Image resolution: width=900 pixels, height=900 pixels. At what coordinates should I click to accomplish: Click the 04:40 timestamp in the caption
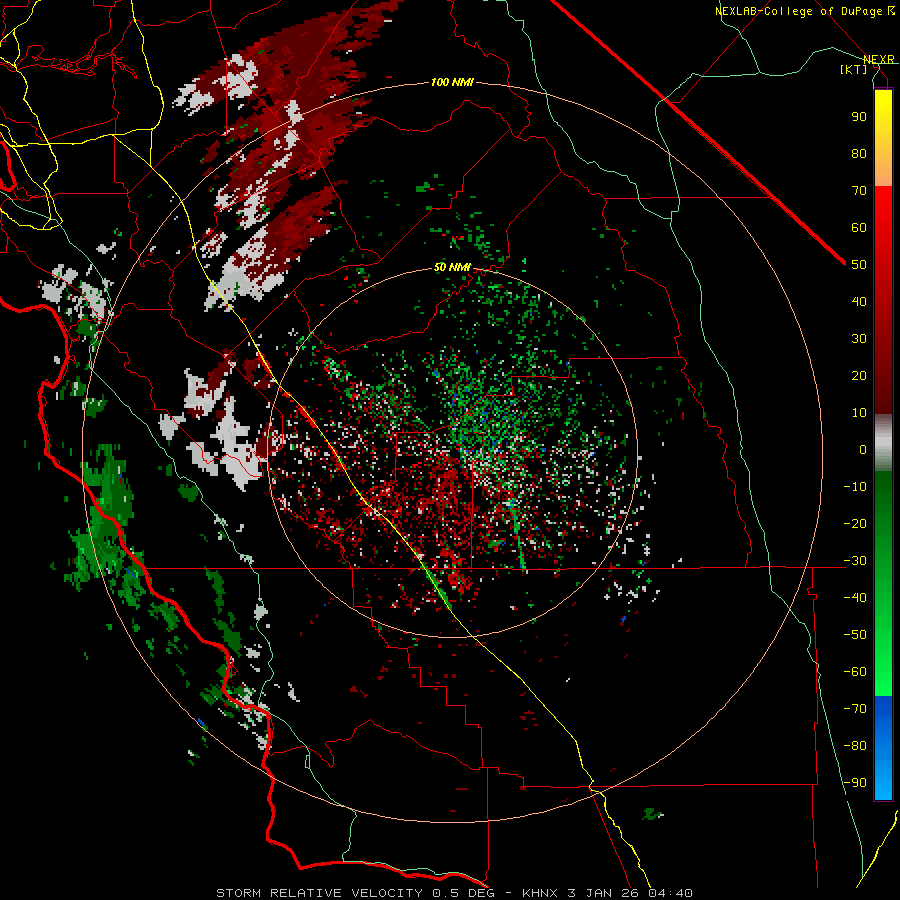point(671,893)
